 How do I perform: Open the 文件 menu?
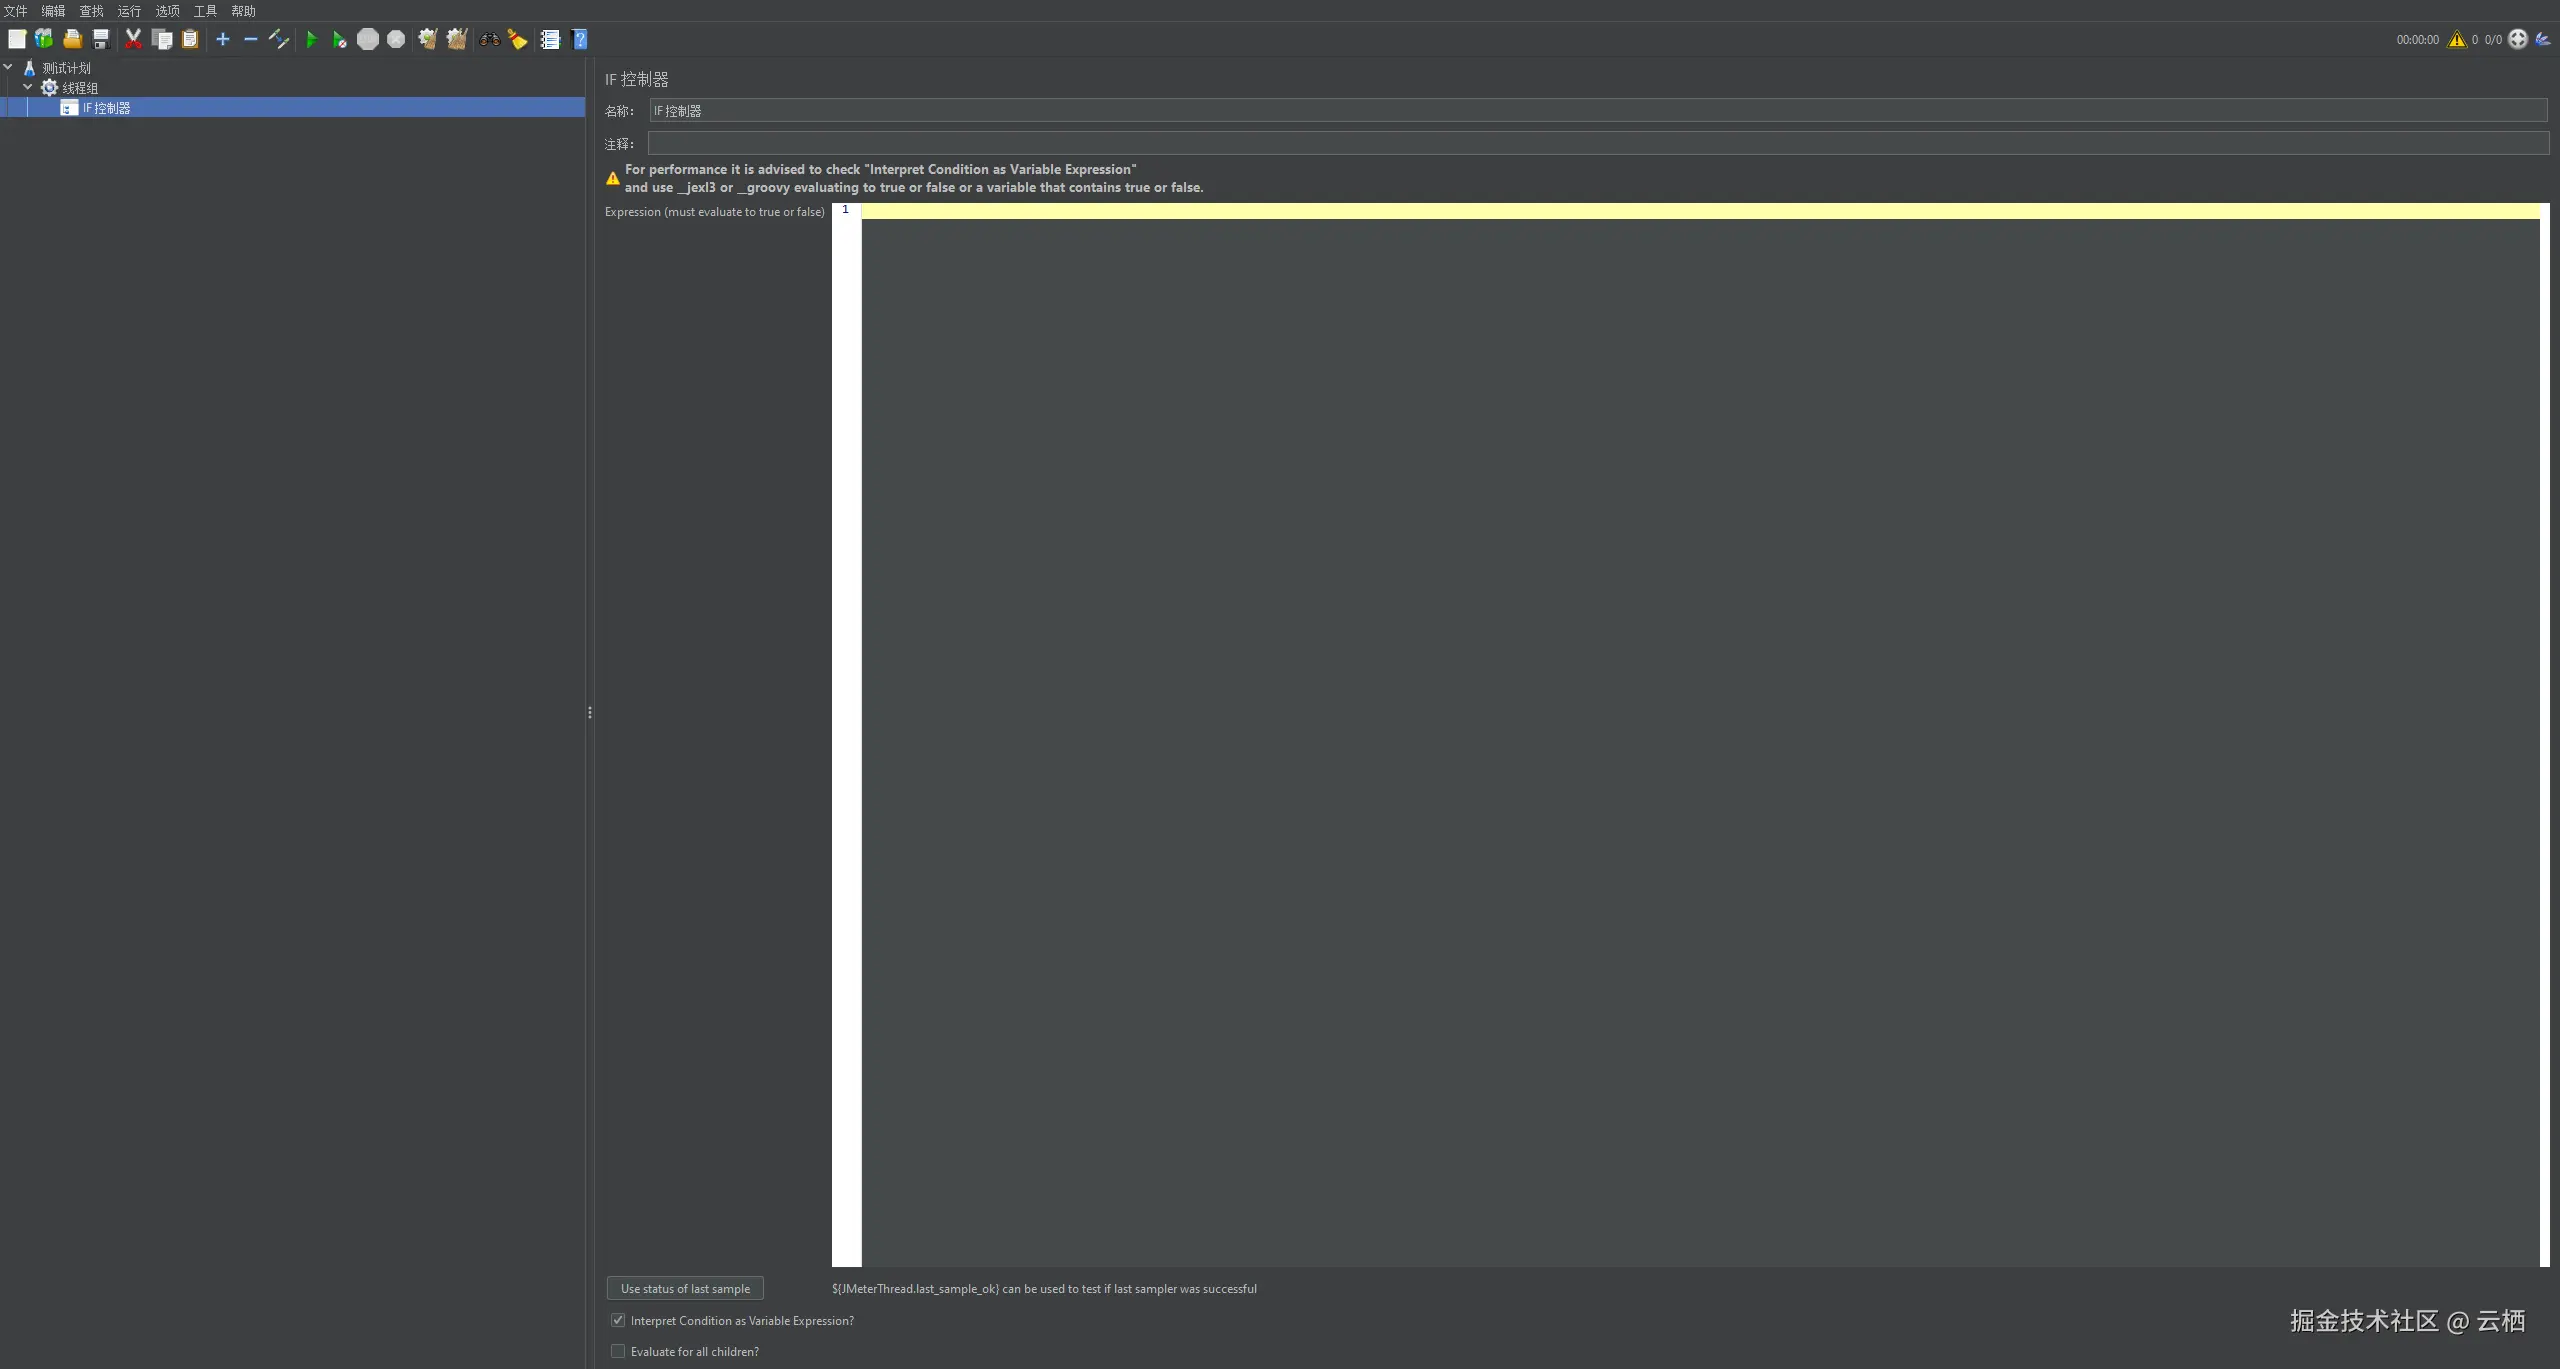[15, 11]
